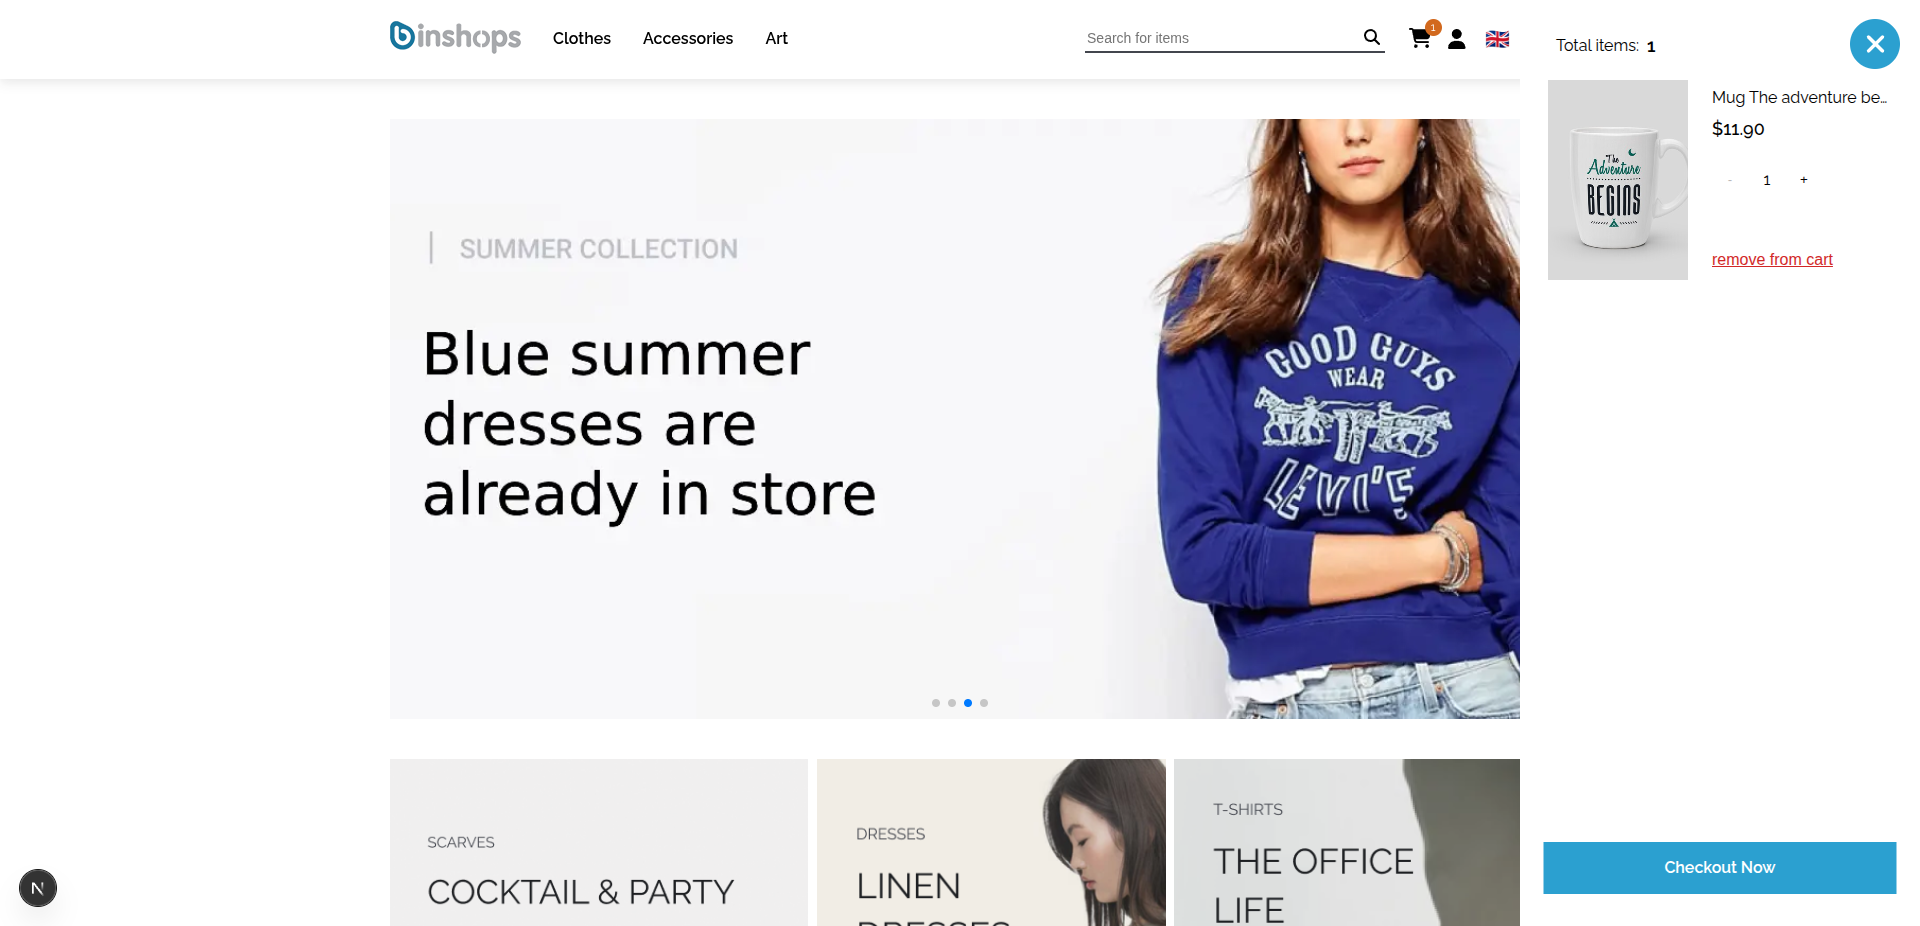The height and width of the screenshot is (926, 1920).
Task: Click the user account icon
Action: point(1457,39)
